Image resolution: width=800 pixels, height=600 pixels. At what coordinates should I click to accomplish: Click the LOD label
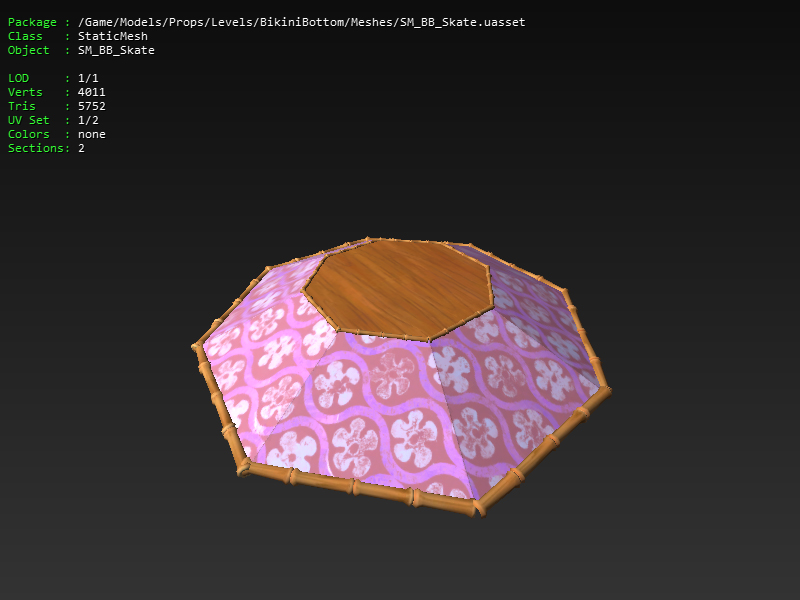18,78
